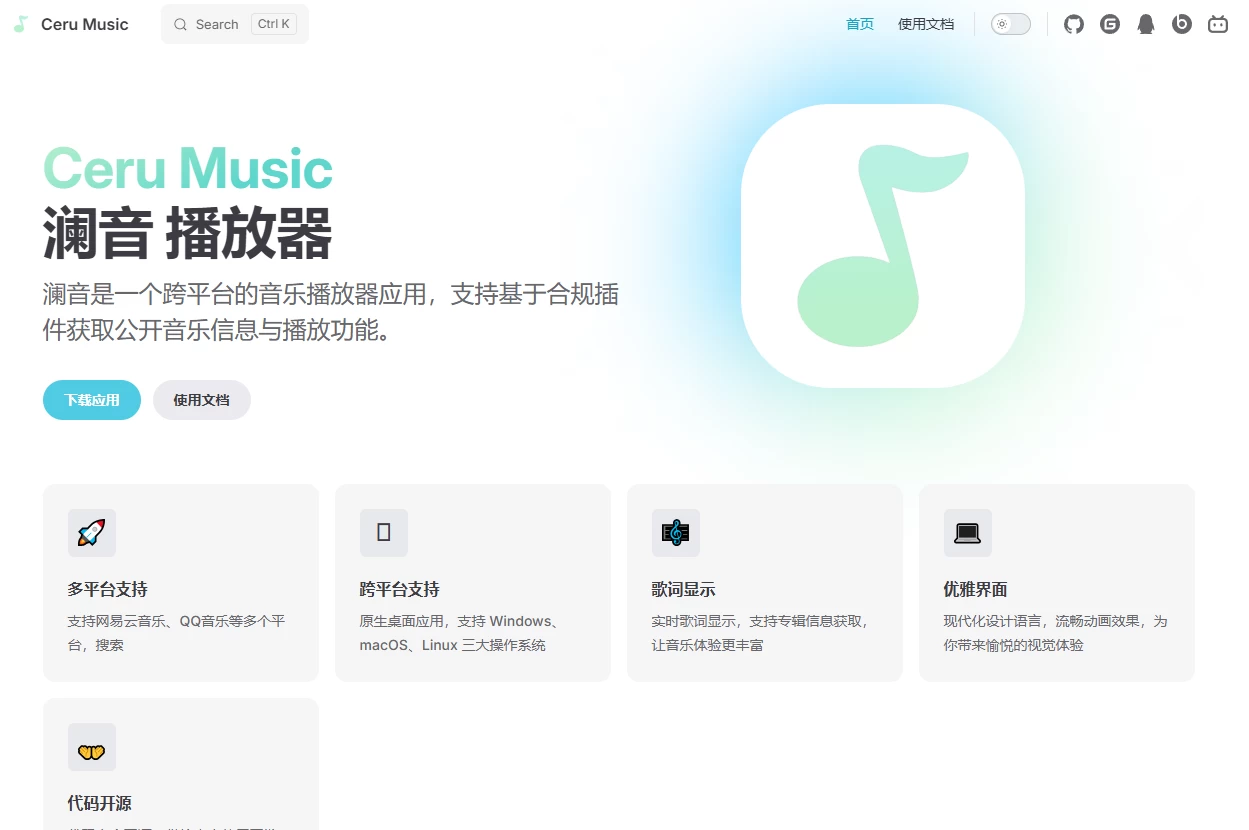The height and width of the screenshot is (830, 1249).
Task: Click the 歌词显示 feature card
Action: 764,582
